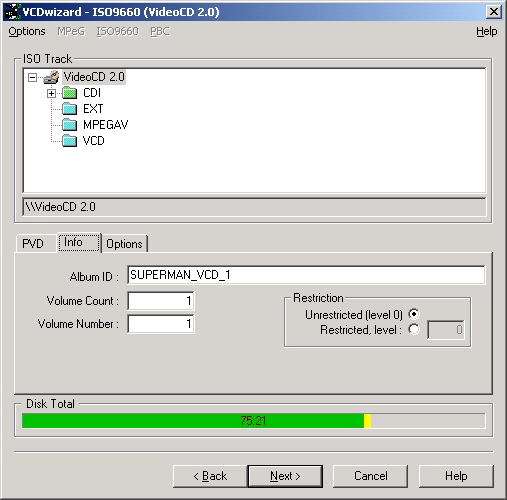The image size is (507, 500).
Task: Collapse the VideoCD 2.0 root node
Action: coord(32,78)
